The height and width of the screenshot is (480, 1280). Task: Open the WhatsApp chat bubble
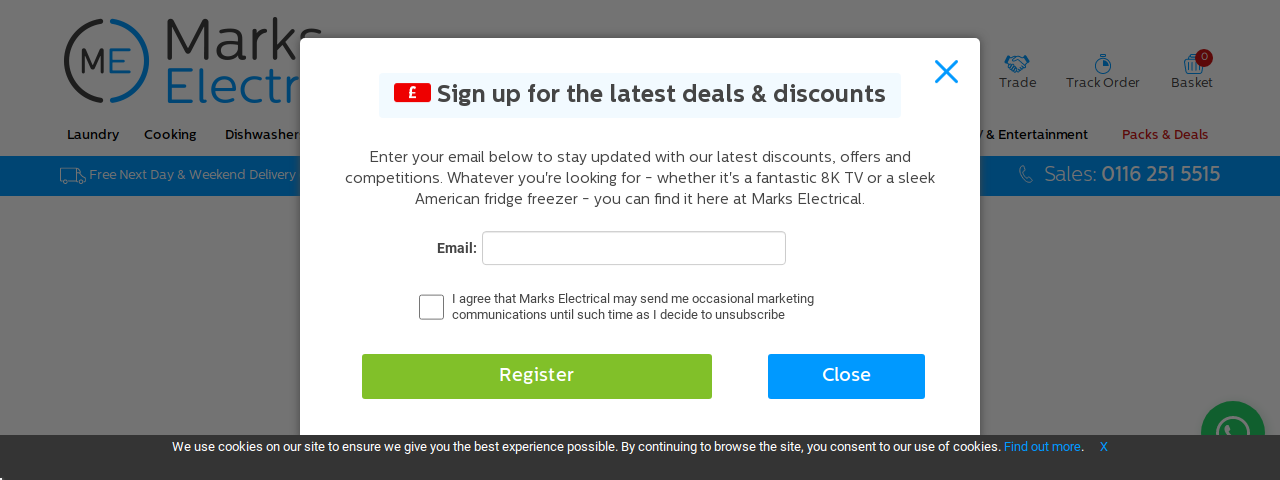pyautogui.click(x=1233, y=432)
